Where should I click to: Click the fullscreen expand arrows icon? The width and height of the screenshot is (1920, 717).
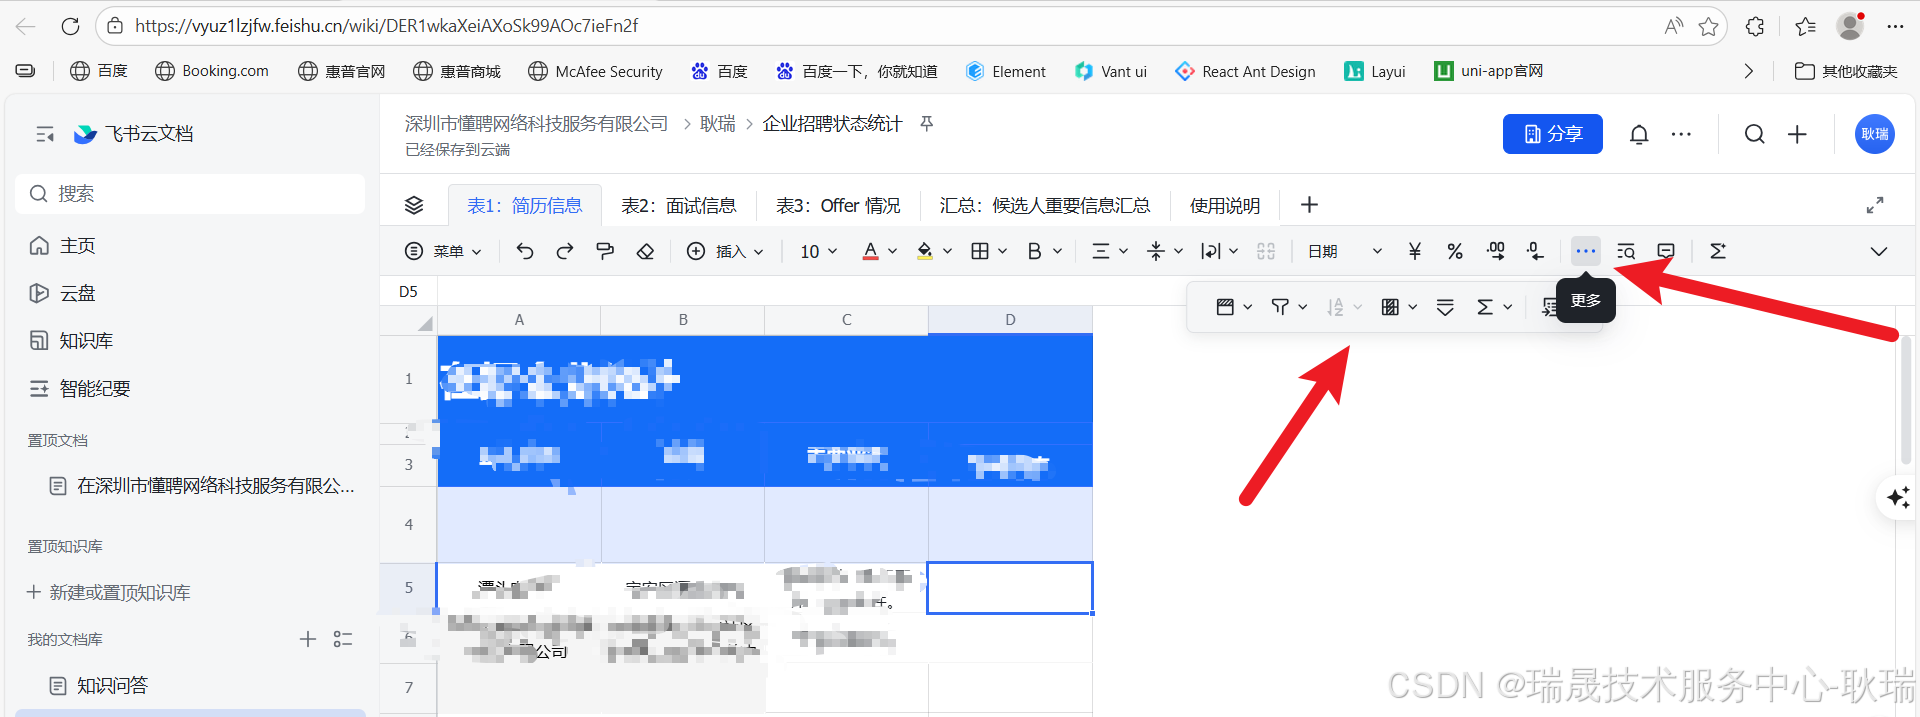[x=1875, y=205]
